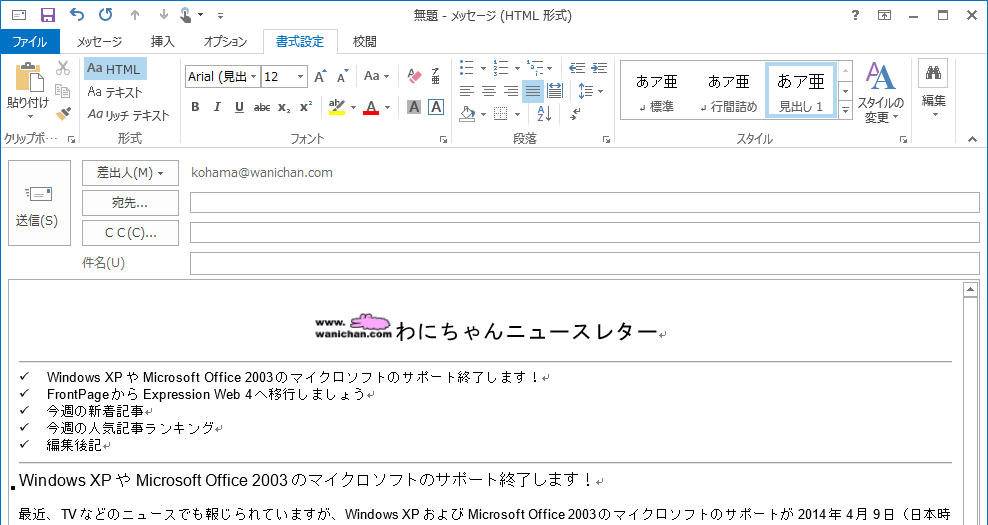988x525 pixels.
Task: Apply superscript formatting
Action: (306, 107)
